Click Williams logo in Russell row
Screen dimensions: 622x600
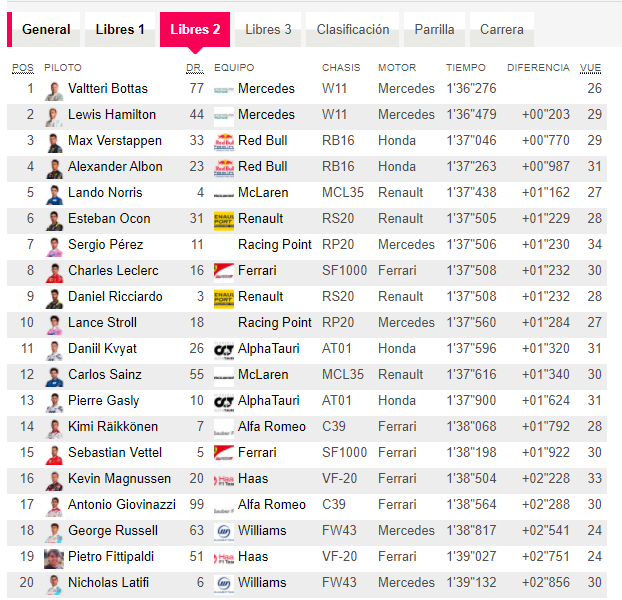tap(224, 533)
